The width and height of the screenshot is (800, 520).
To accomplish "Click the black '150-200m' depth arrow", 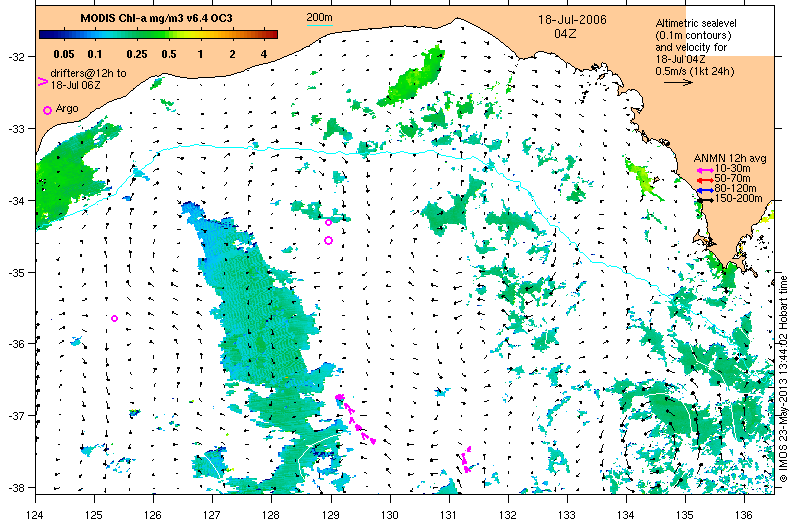I will pos(705,200).
